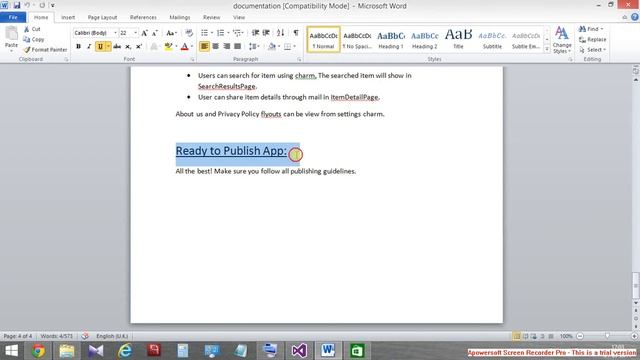Toggle Align Text Right
Image resolution: width=640 pixels, height=360 pixels.
point(226,47)
